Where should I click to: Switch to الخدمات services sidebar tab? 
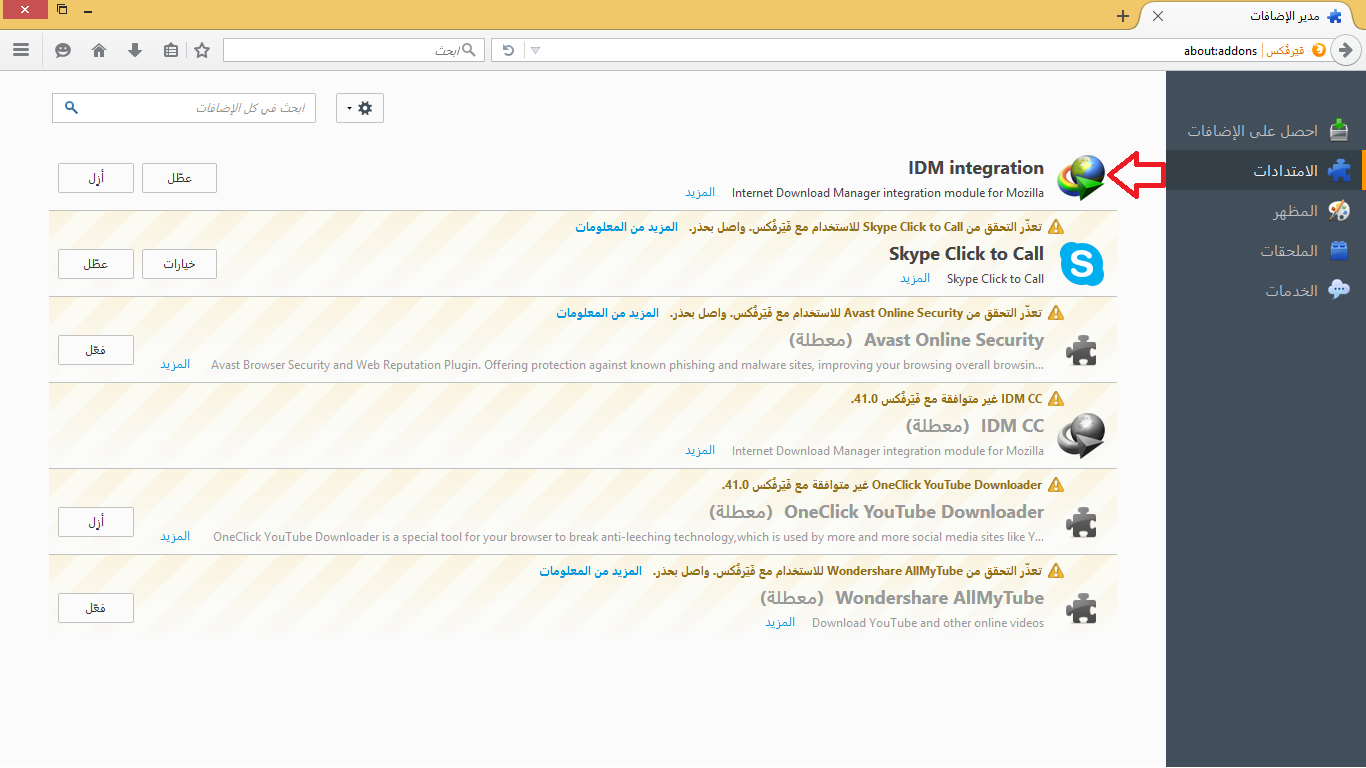(1266, 290)
